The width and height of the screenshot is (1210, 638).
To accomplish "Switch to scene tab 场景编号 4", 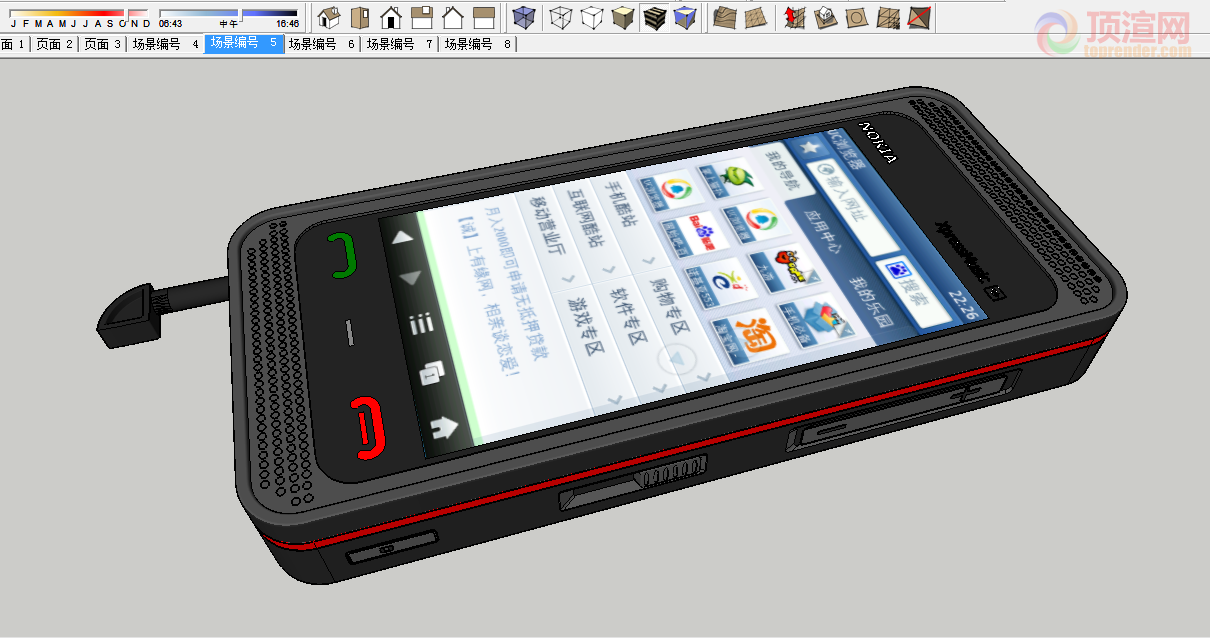I will 166,44.
